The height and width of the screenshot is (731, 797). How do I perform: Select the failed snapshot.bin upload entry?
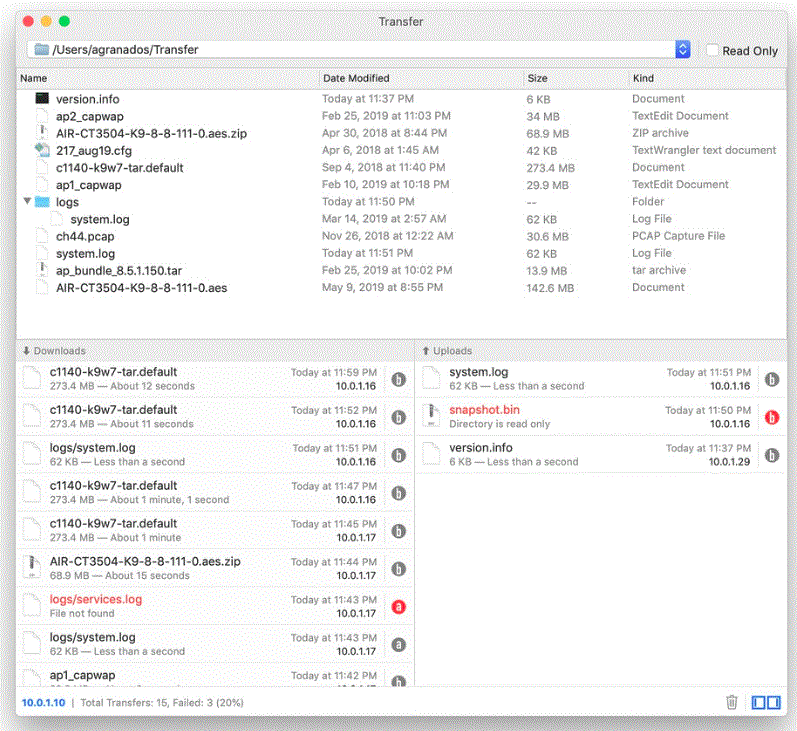[x=601, y=417]
